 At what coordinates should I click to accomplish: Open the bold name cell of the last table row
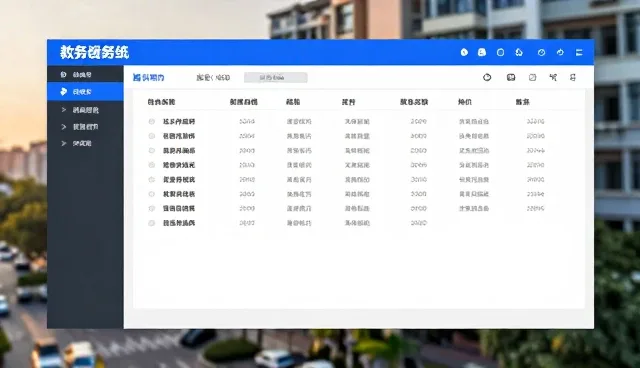[x=179, y=223]
